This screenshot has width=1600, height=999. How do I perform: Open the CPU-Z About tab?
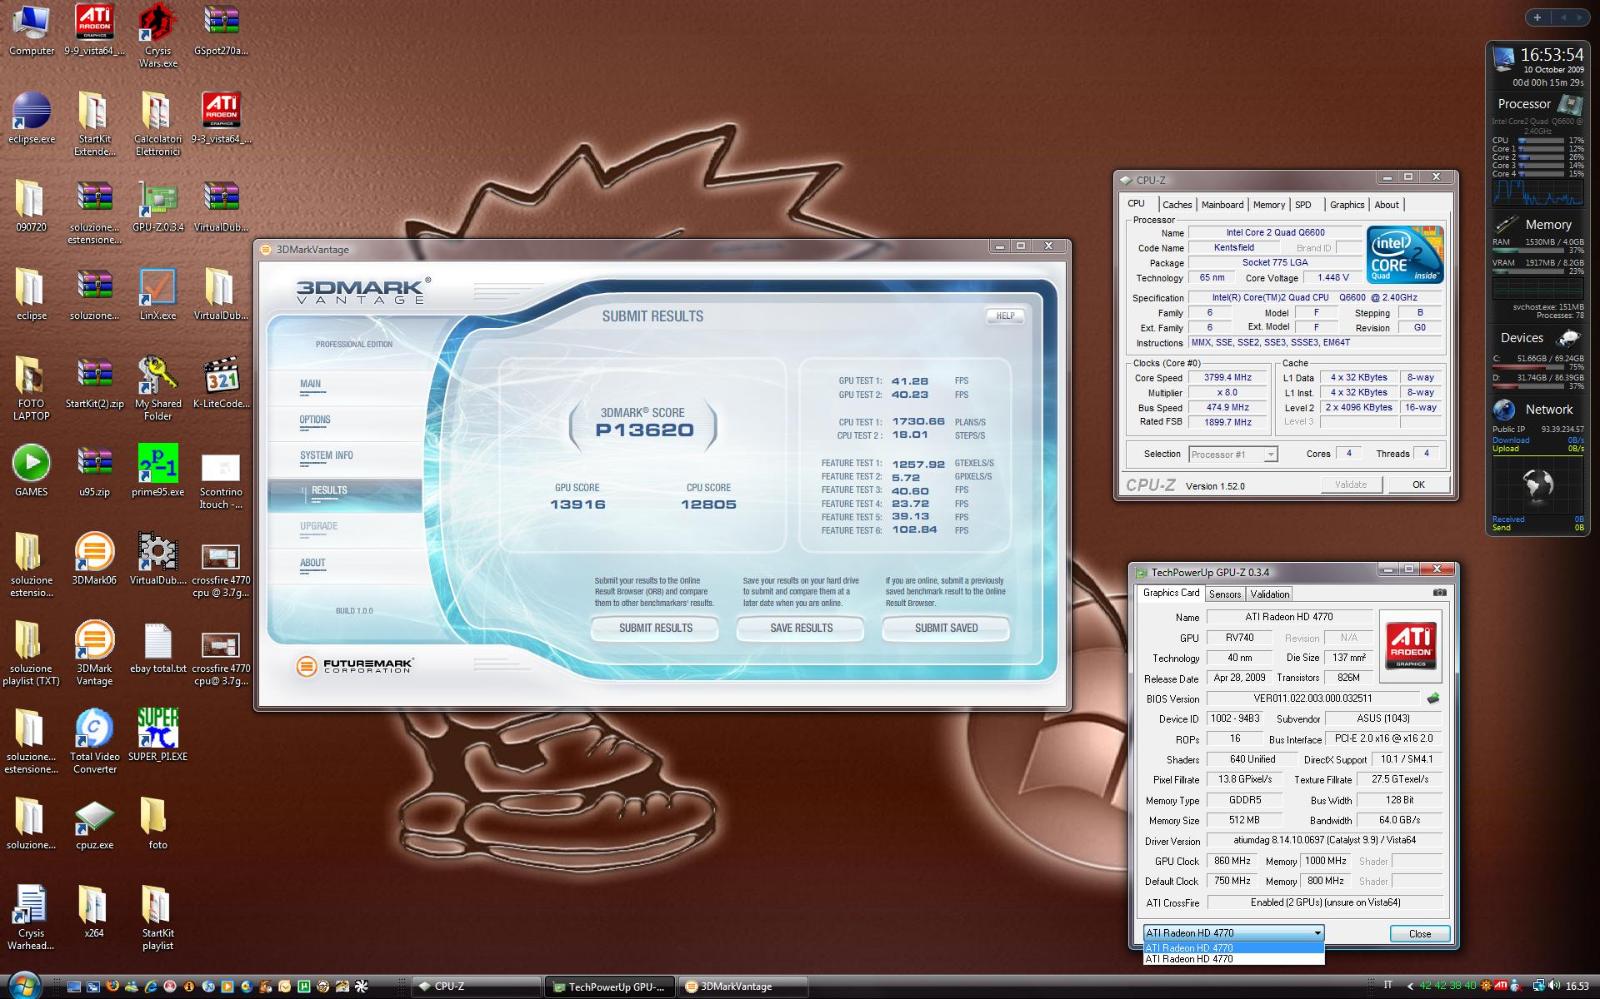[x=1387, y=205]
